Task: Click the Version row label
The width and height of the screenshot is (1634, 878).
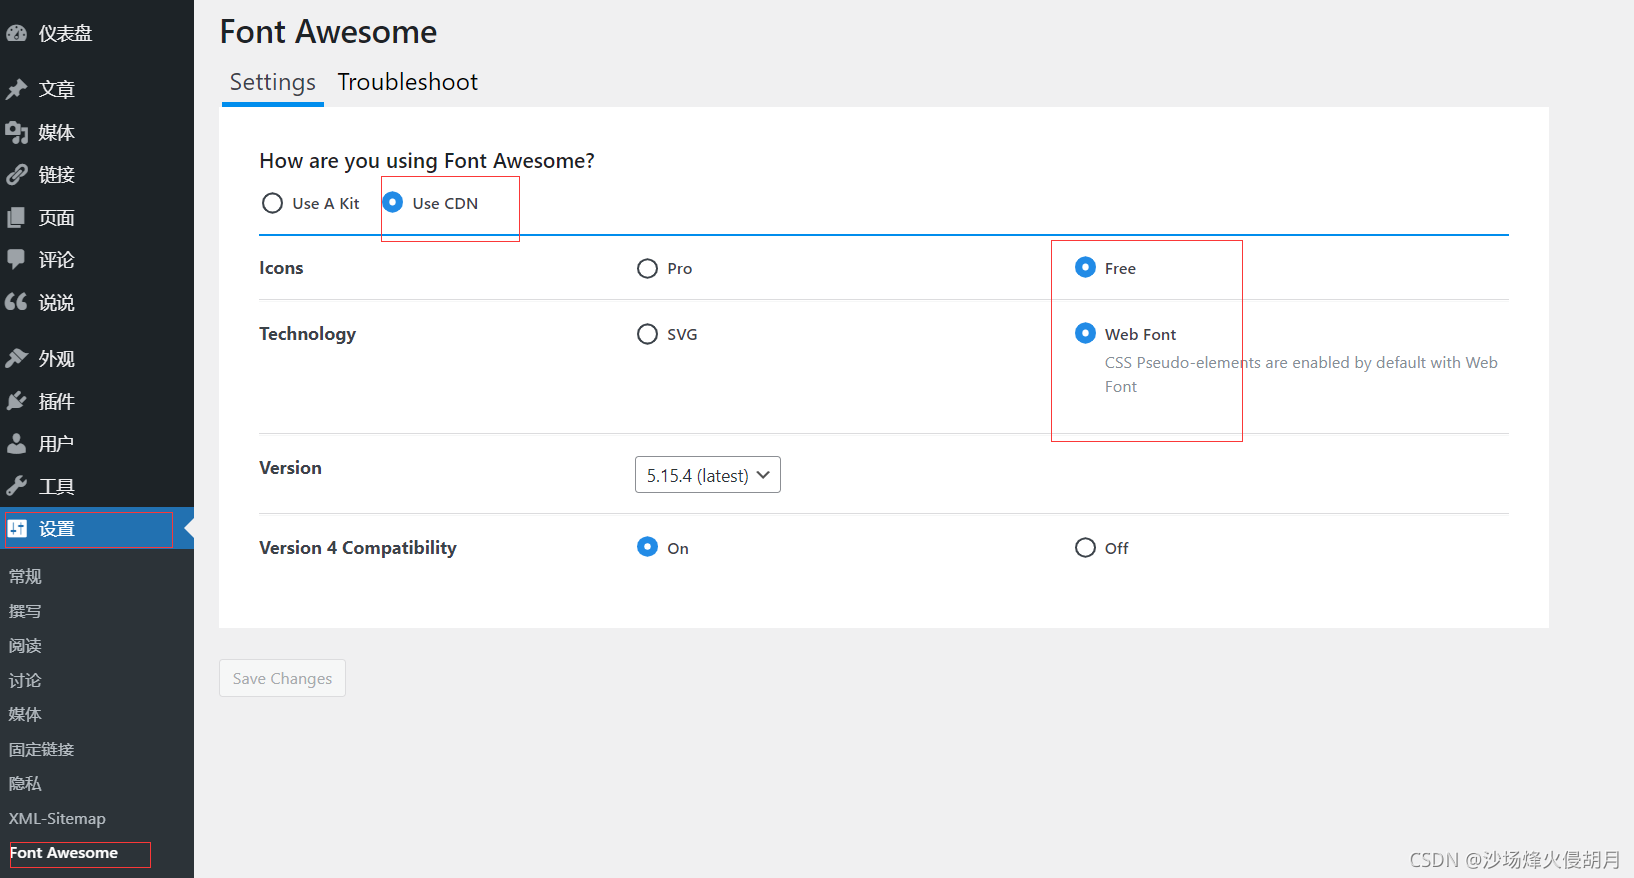Action: point(290,468)
